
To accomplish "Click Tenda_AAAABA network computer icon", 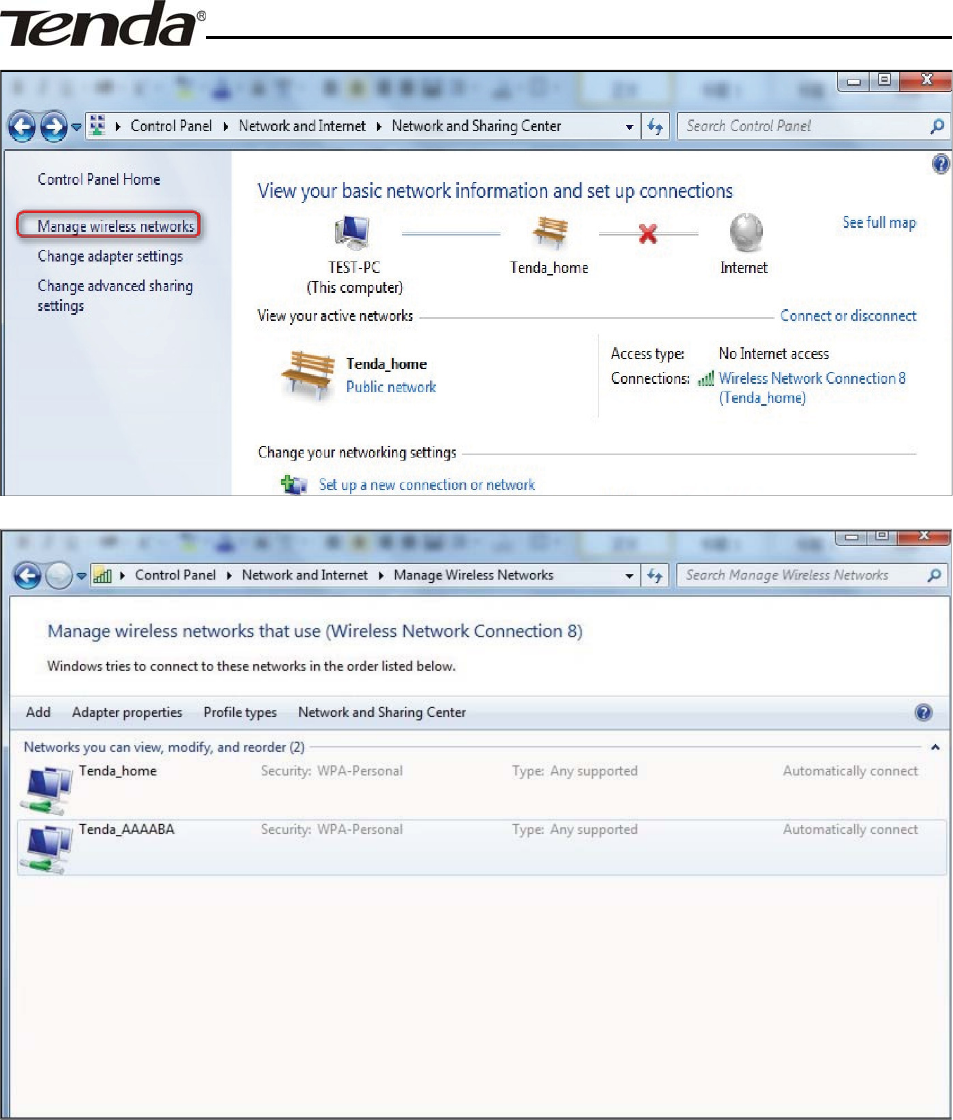I will tap(48, 849).
